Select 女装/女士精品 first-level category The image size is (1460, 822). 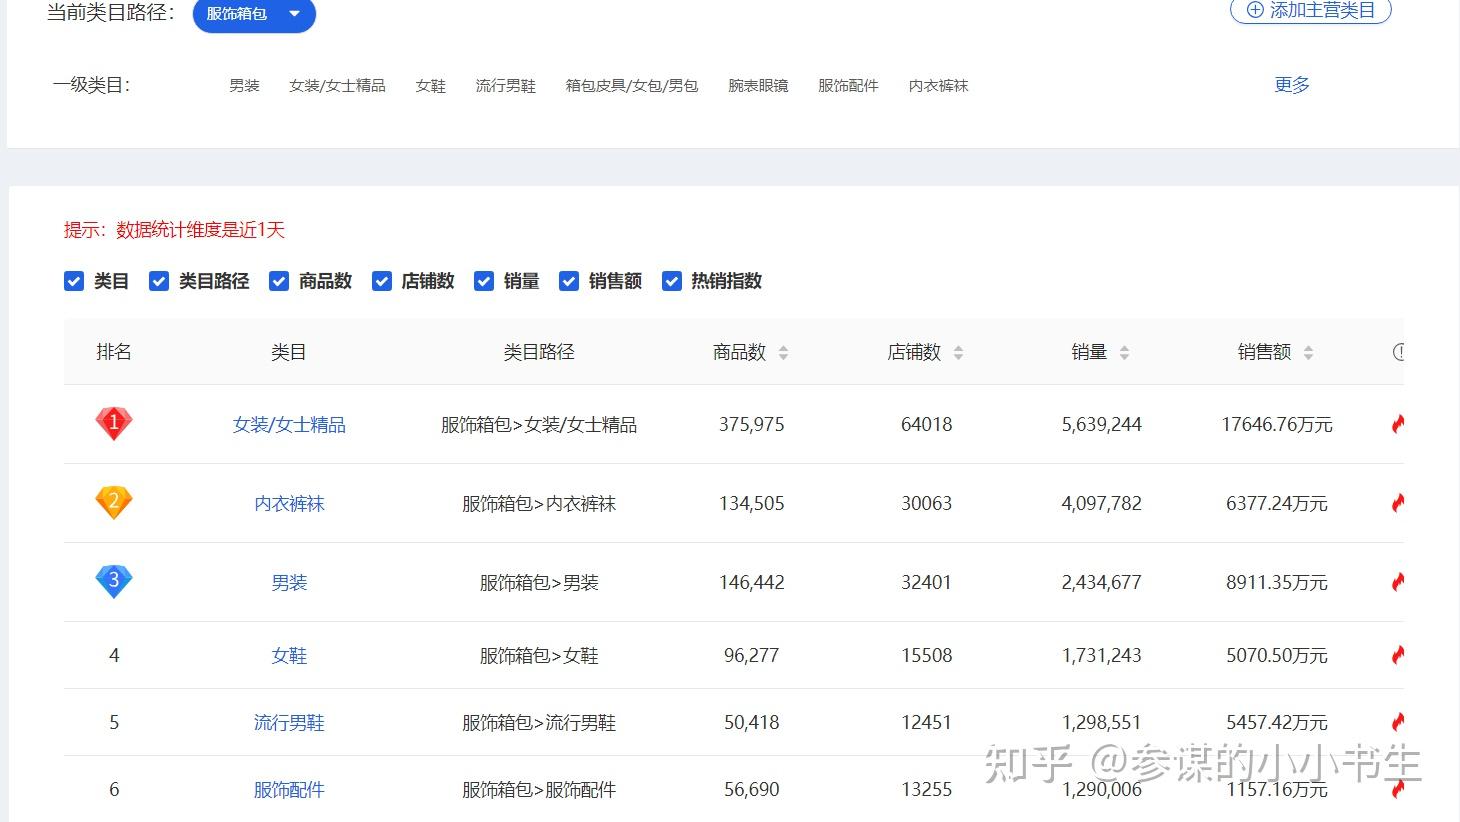click(337, 86)
